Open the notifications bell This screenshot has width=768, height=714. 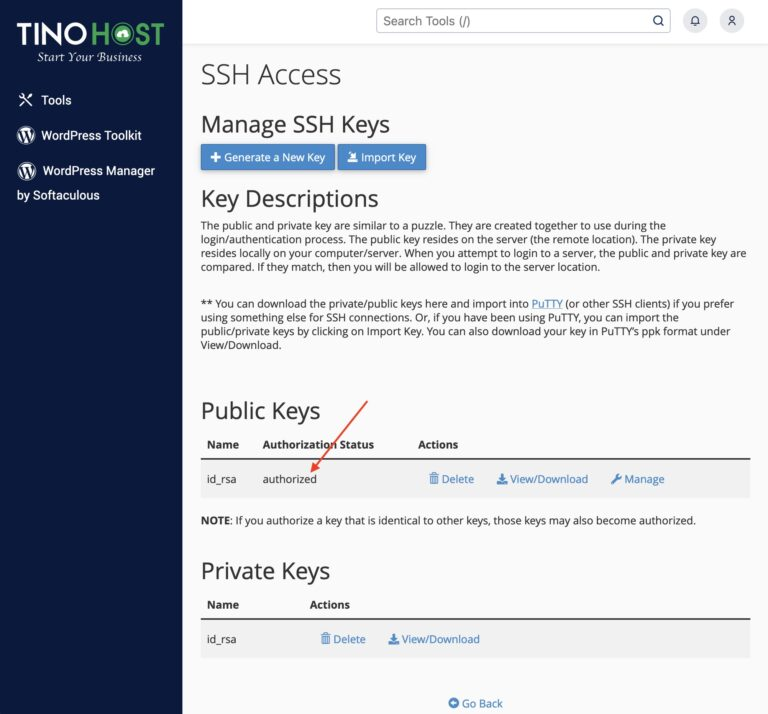pos(695,21)
